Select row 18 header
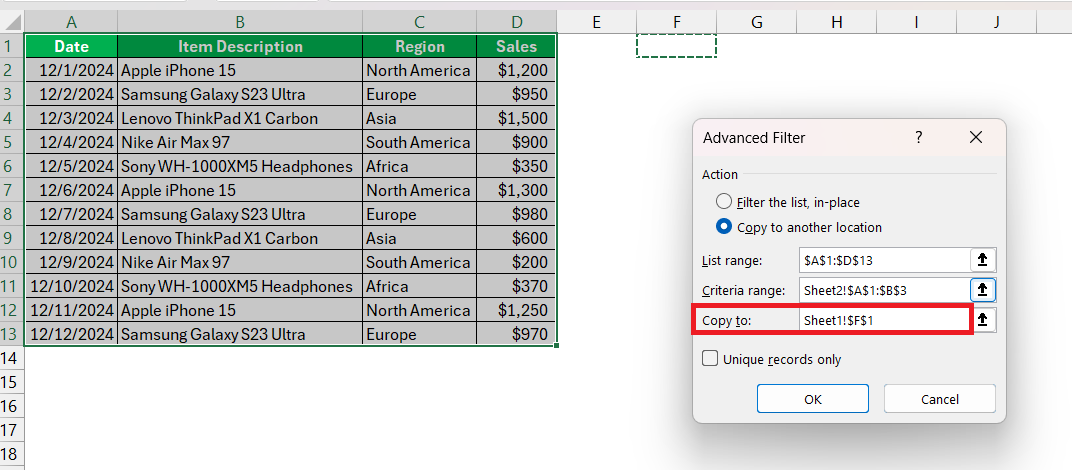Screen dimensions: 1072x470 coord(10,454)
